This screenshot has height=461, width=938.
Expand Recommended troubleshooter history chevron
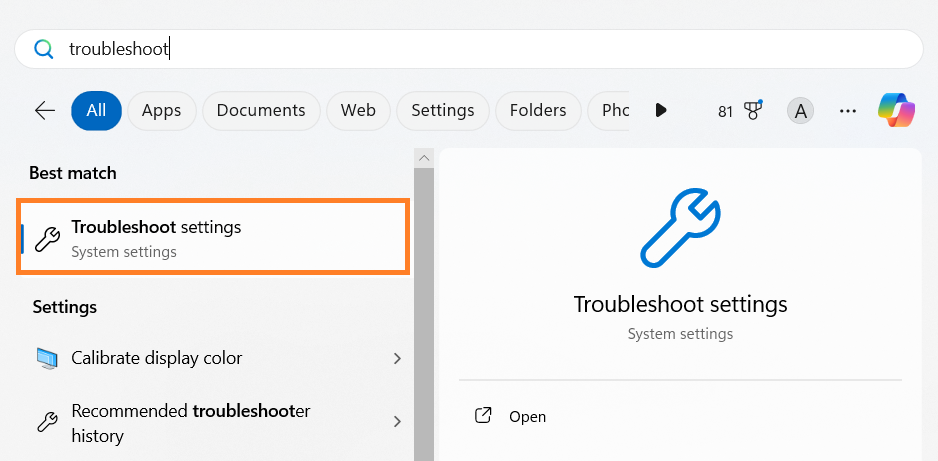coord(397,422)
